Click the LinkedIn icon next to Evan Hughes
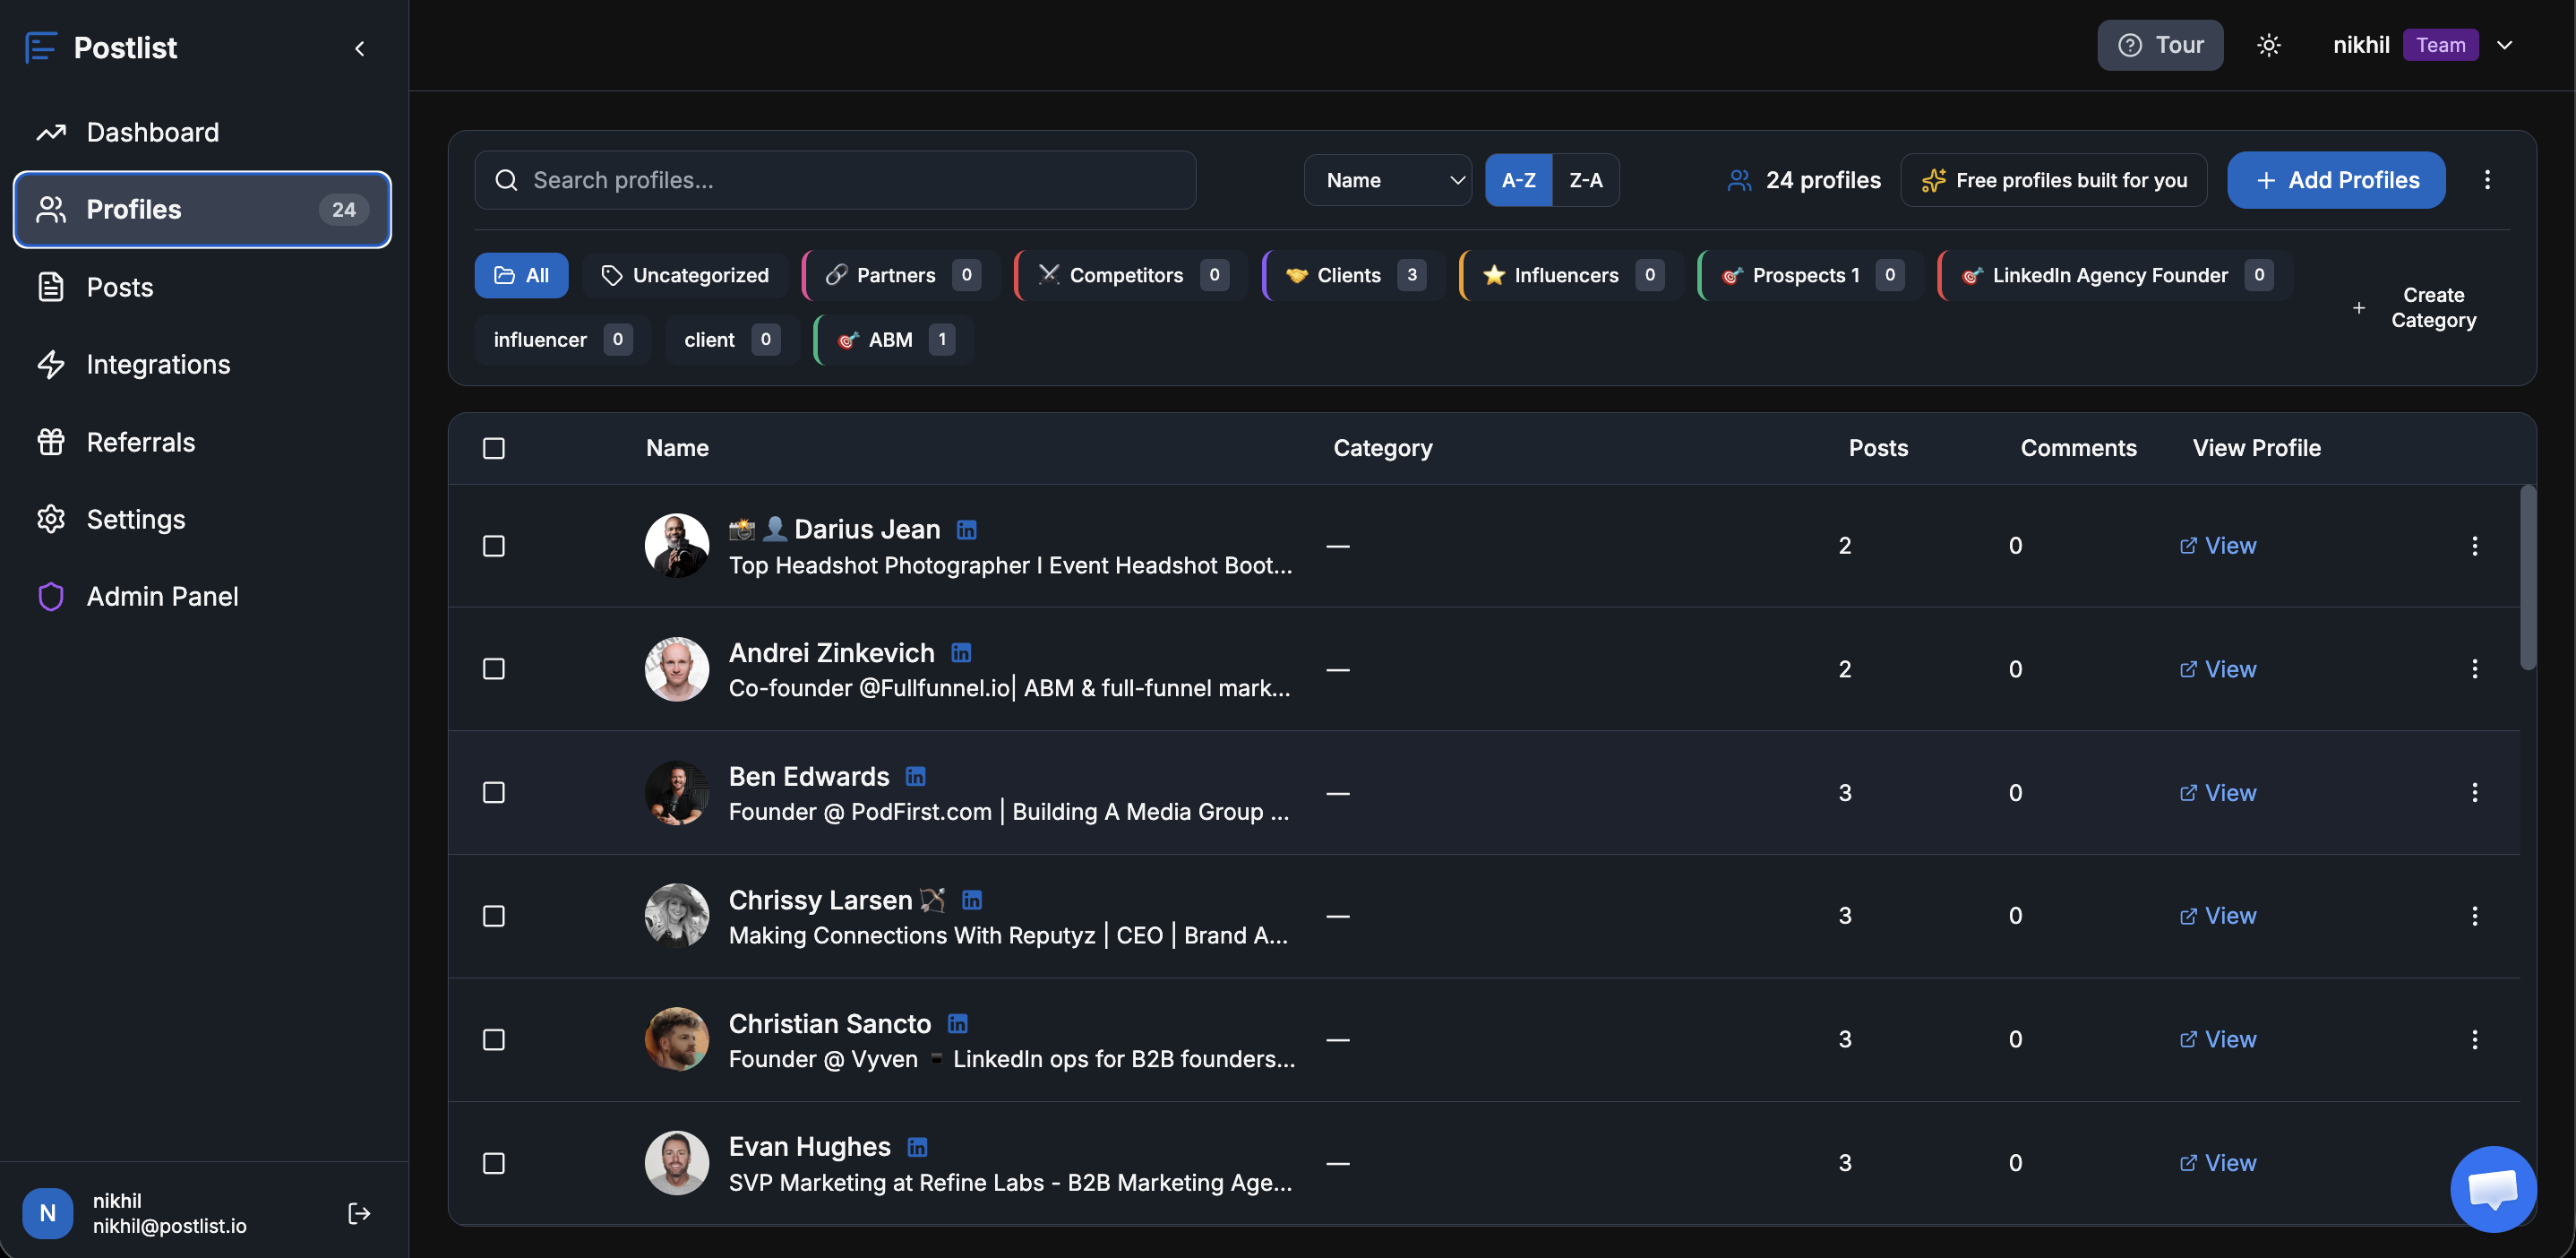The image size is (2576, 1258). pyautogui.click(x=917, y=1147)
